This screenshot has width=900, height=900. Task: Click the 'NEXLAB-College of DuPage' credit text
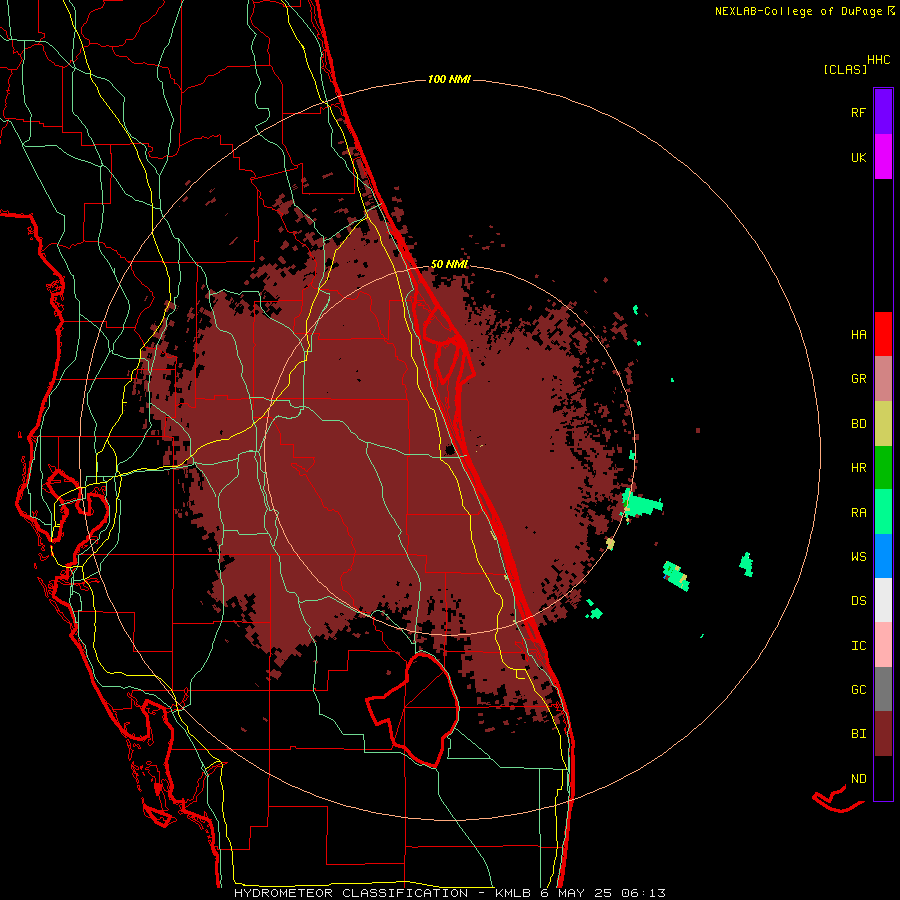click(798, 11)
